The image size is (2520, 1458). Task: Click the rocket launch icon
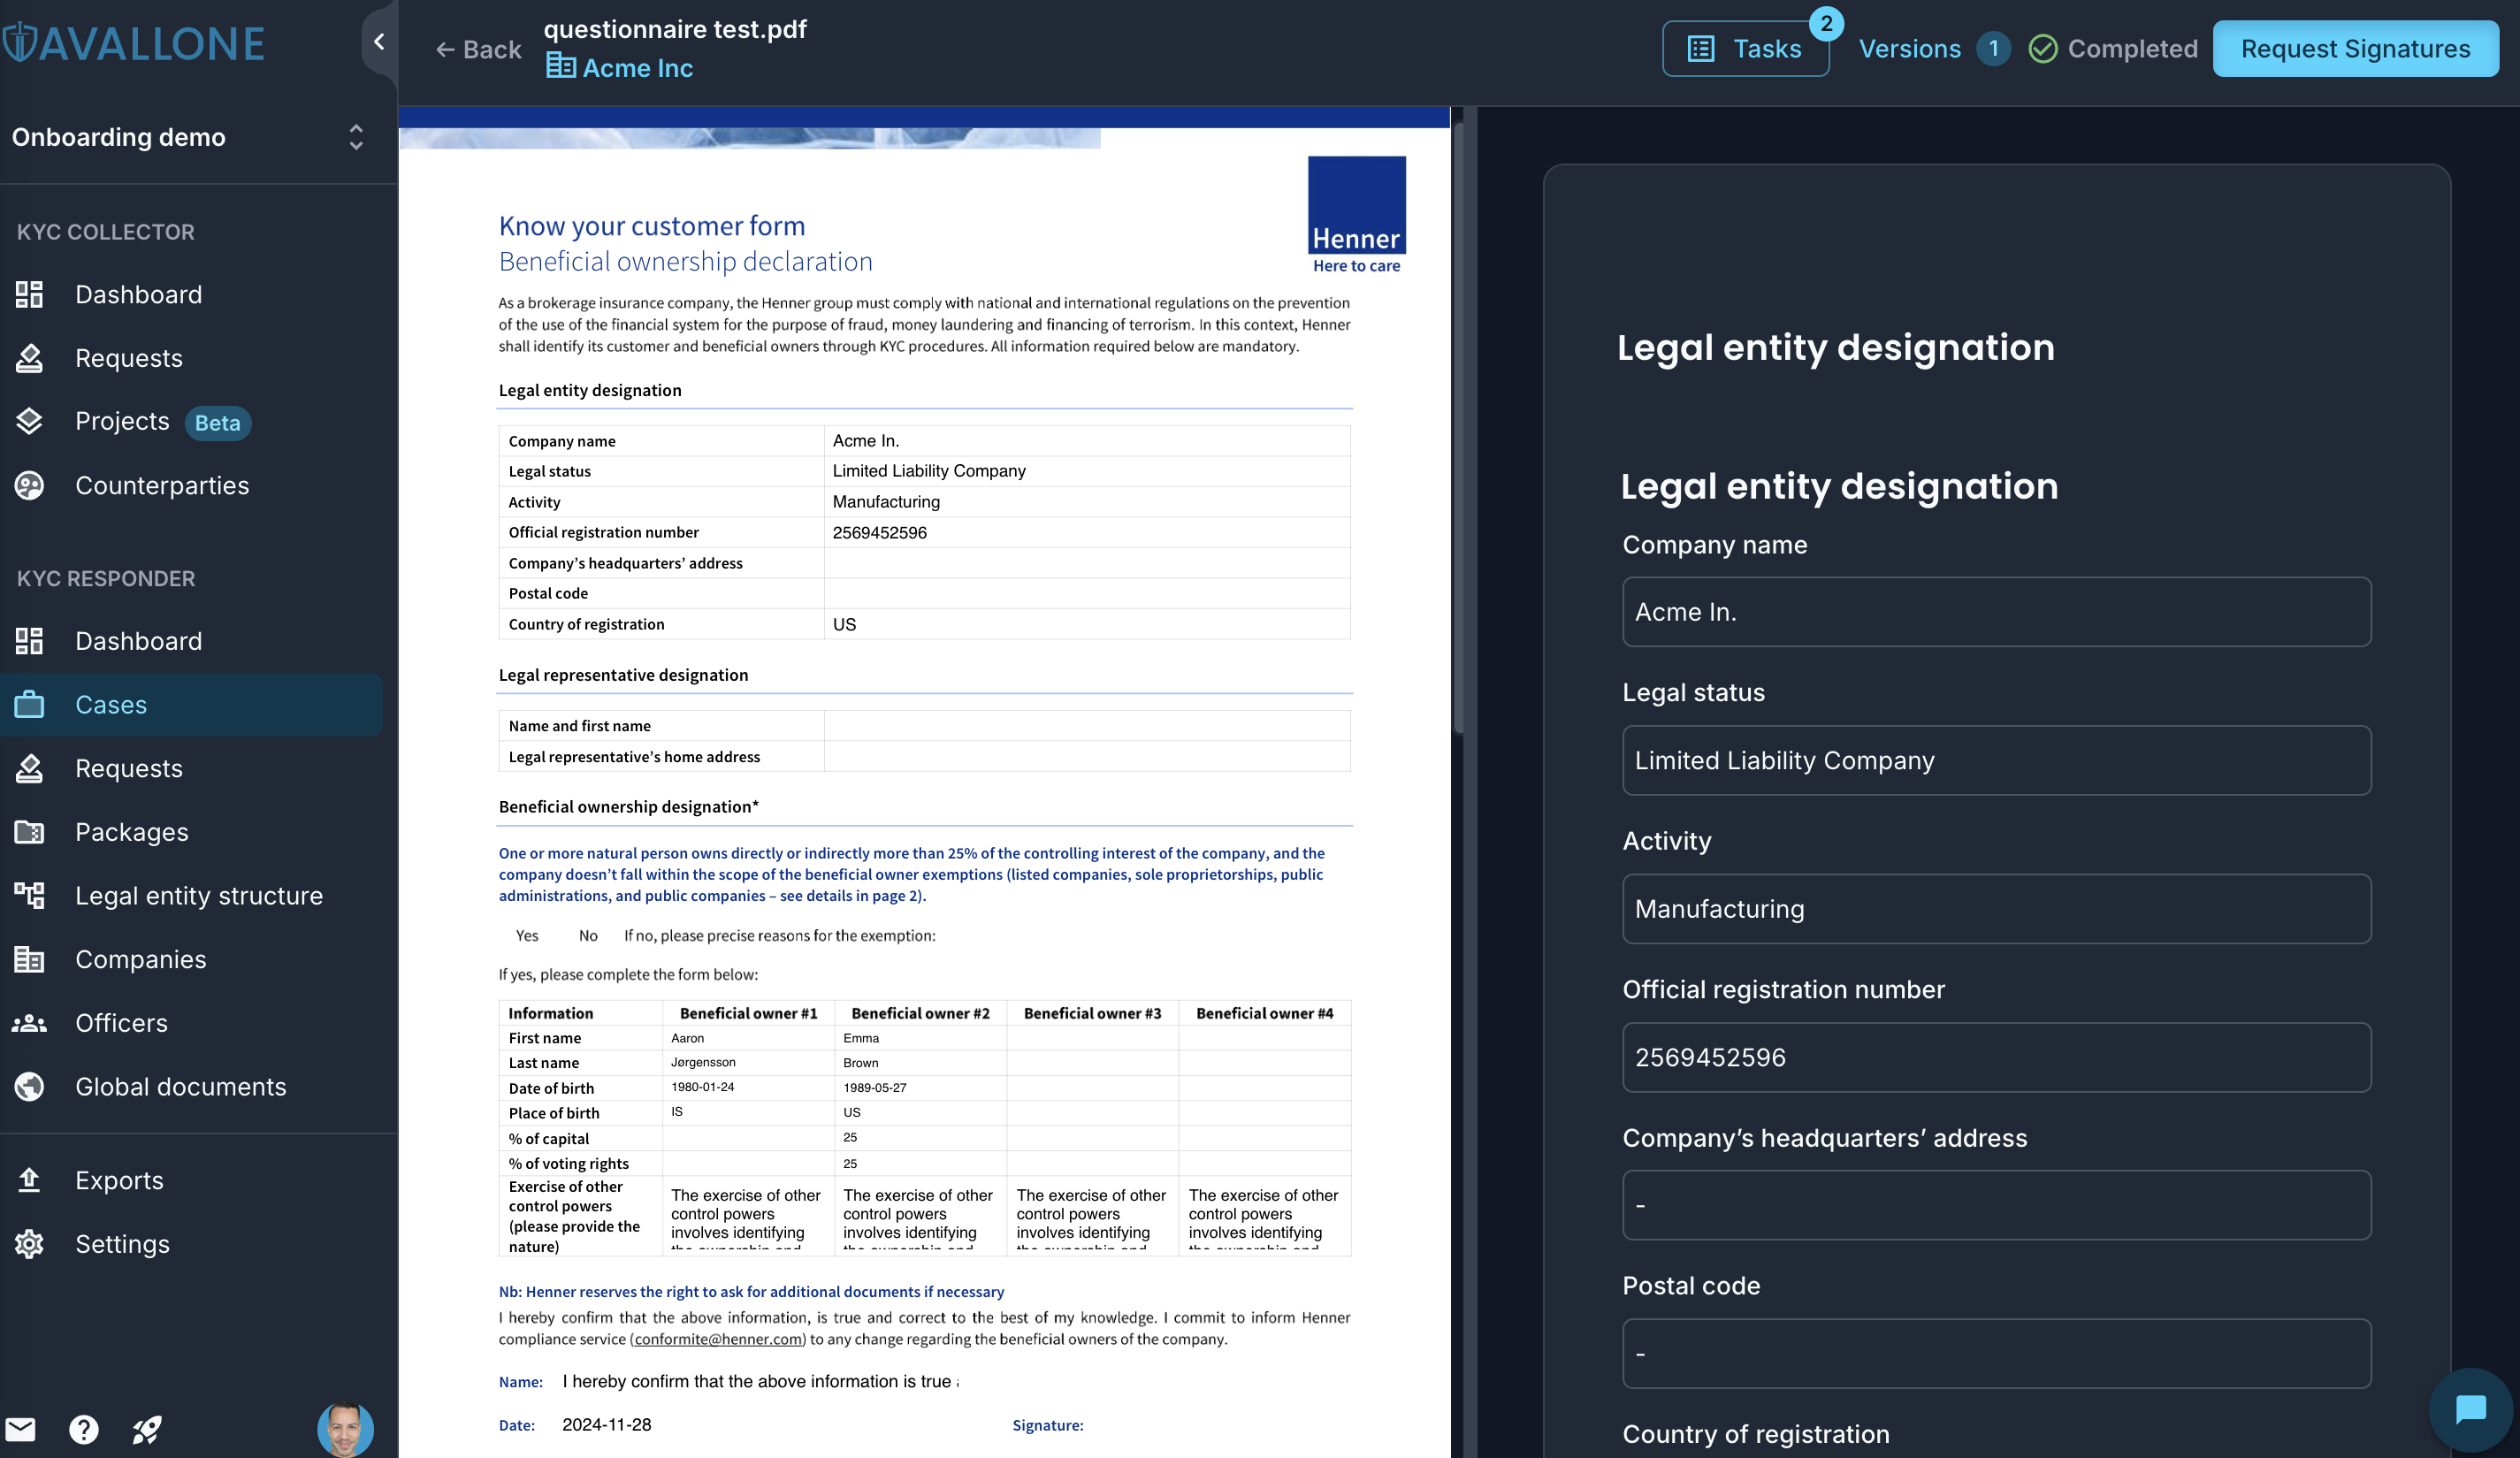[x=147, y=1429]
